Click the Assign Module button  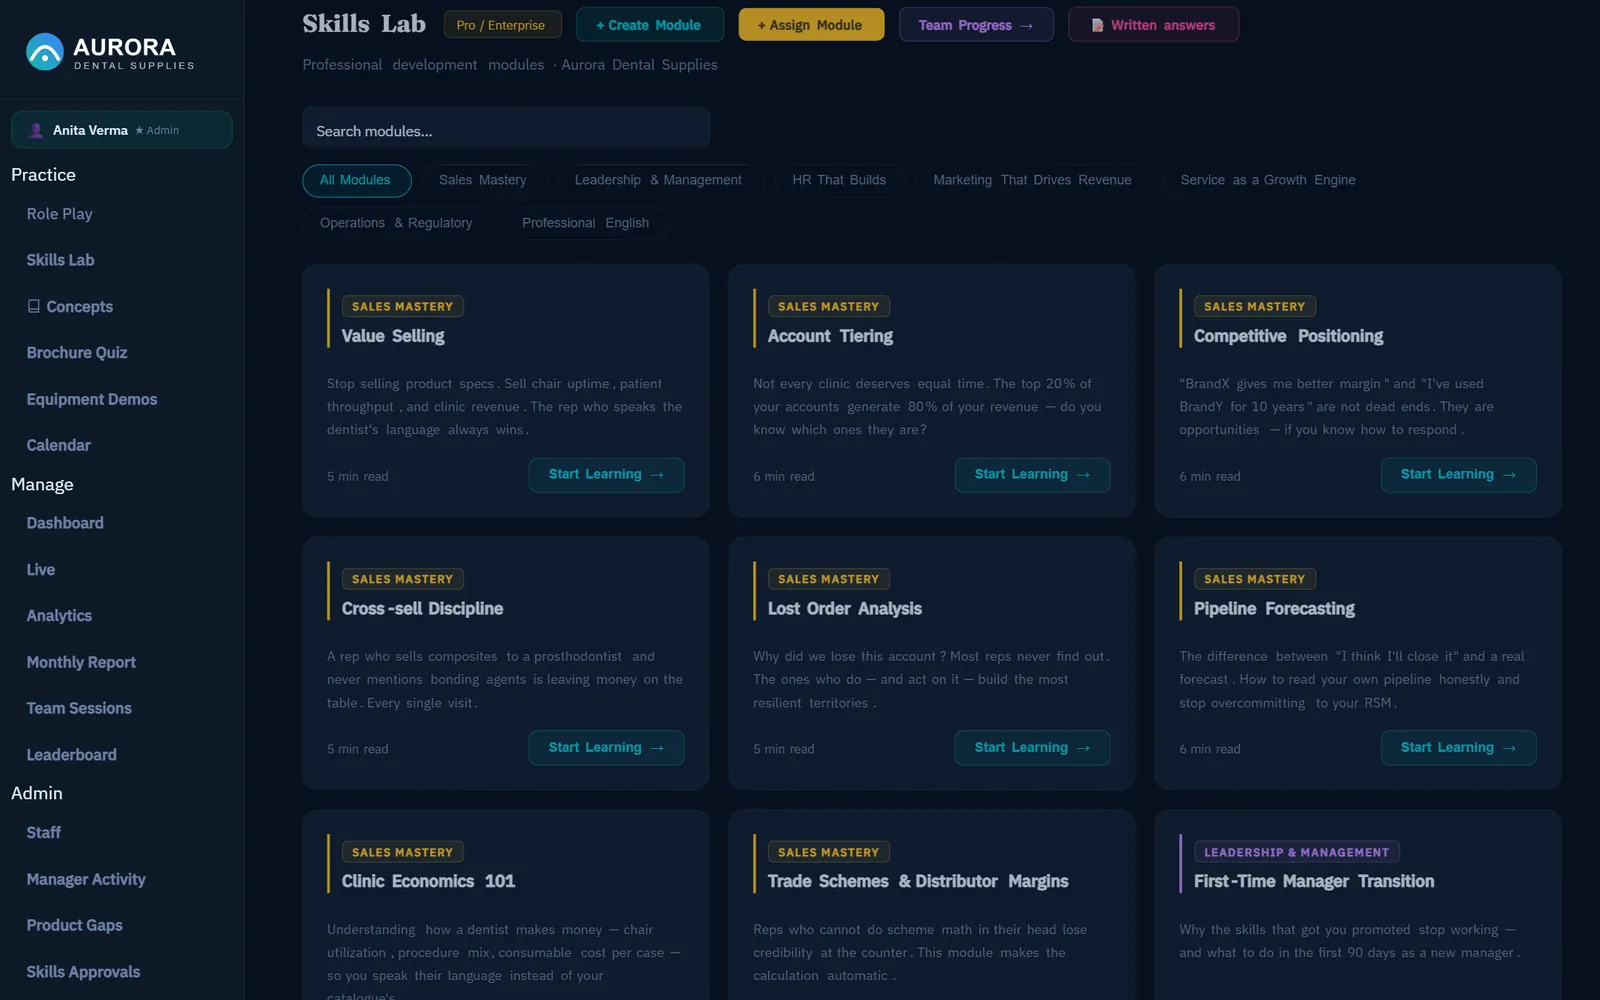[811, 25]
